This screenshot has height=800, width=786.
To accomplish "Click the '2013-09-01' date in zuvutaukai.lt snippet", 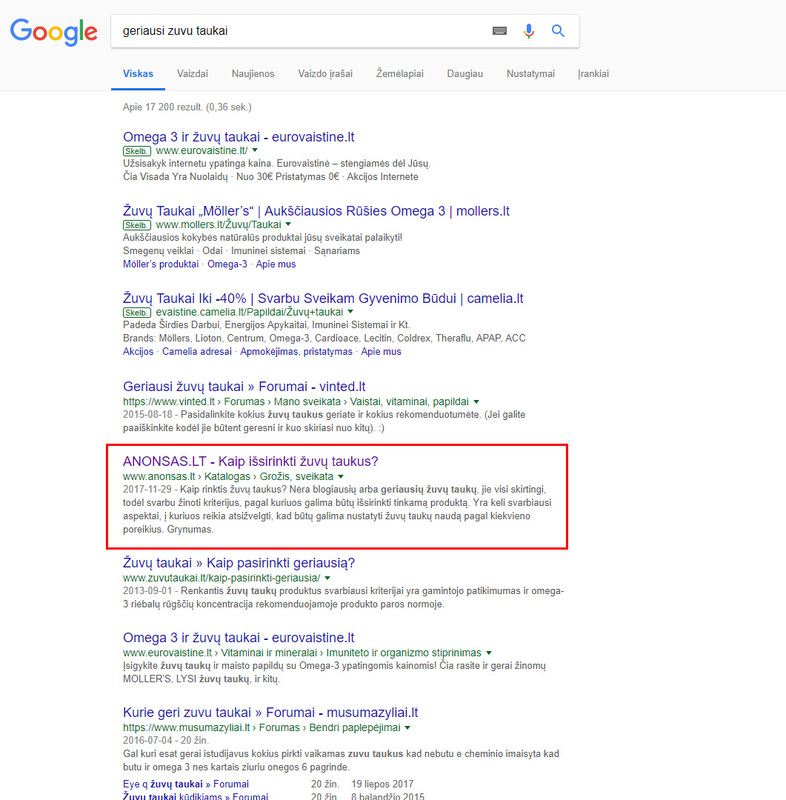I will (x=147, y=591).
